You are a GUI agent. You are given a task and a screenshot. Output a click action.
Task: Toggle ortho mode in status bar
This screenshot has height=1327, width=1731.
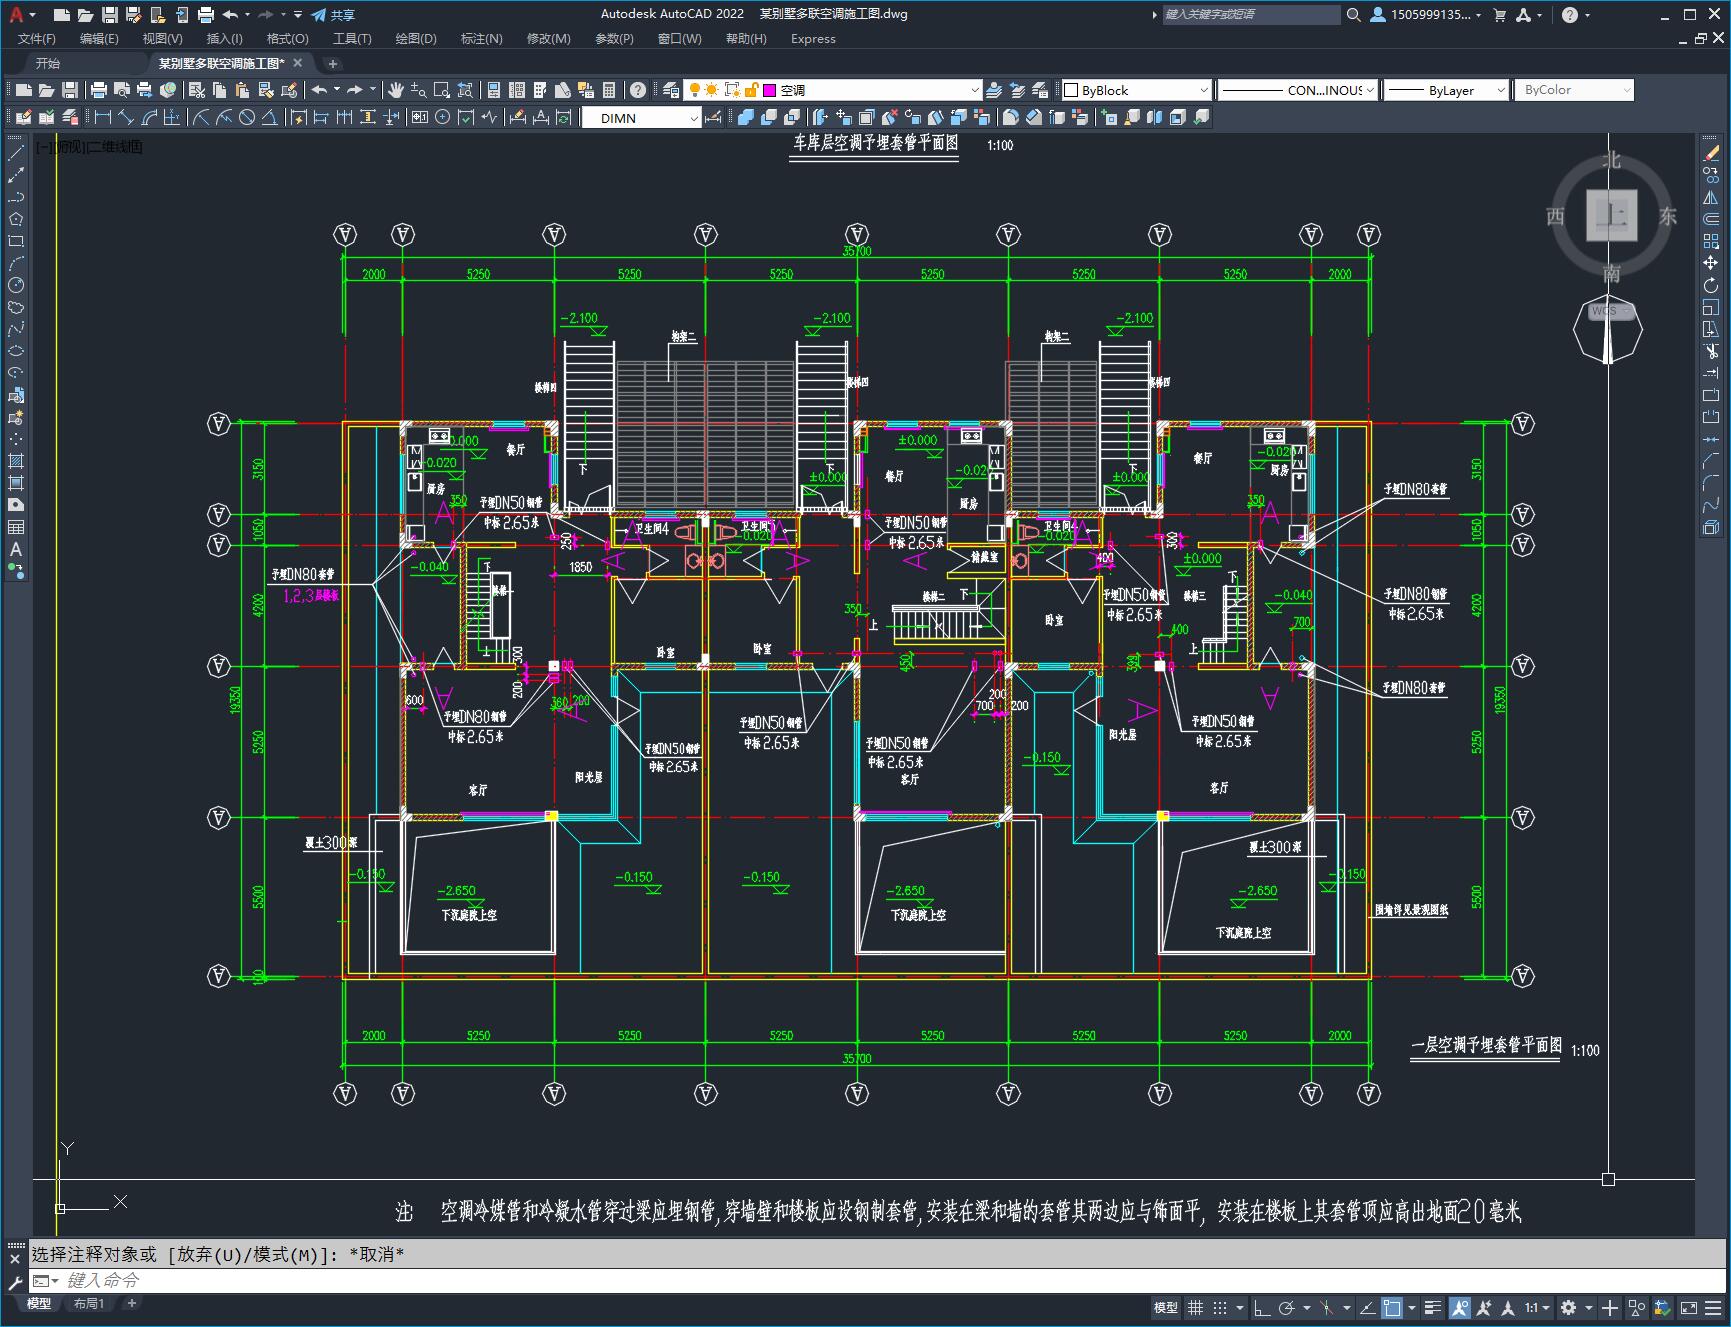tap(1262, 1307)
